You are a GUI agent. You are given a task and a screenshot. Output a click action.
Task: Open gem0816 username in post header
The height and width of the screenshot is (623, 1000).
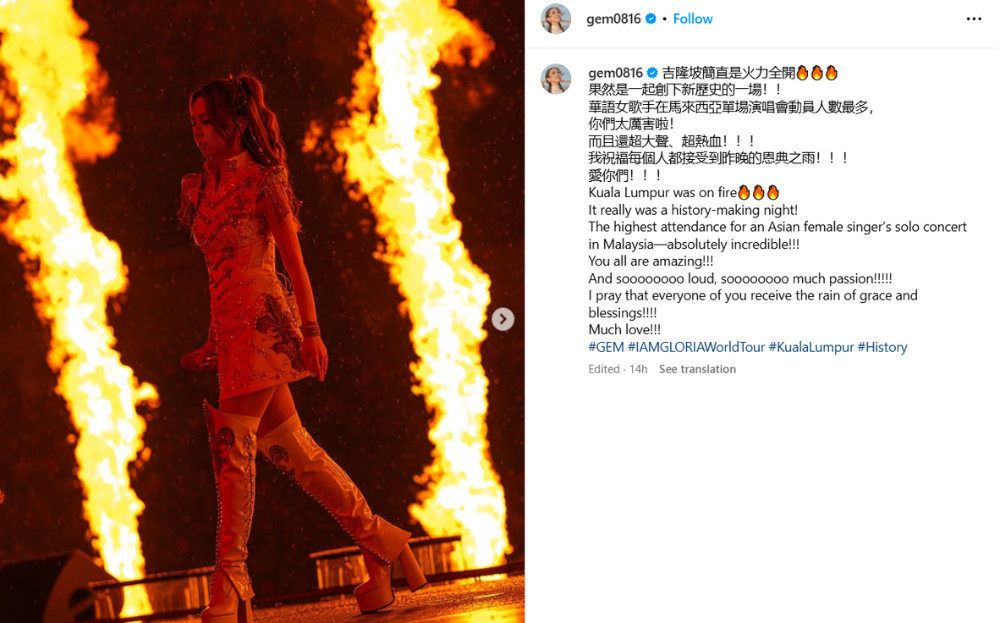(x=614, y=19)
